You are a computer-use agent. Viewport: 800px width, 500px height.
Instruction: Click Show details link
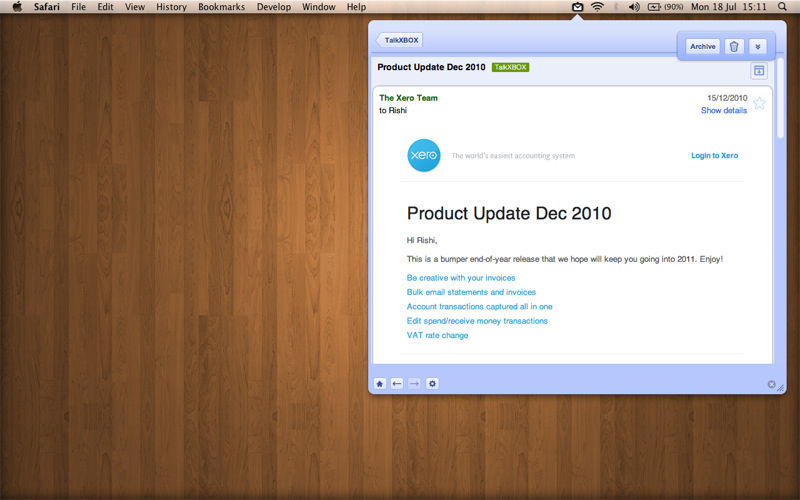(x=723, y=110)
